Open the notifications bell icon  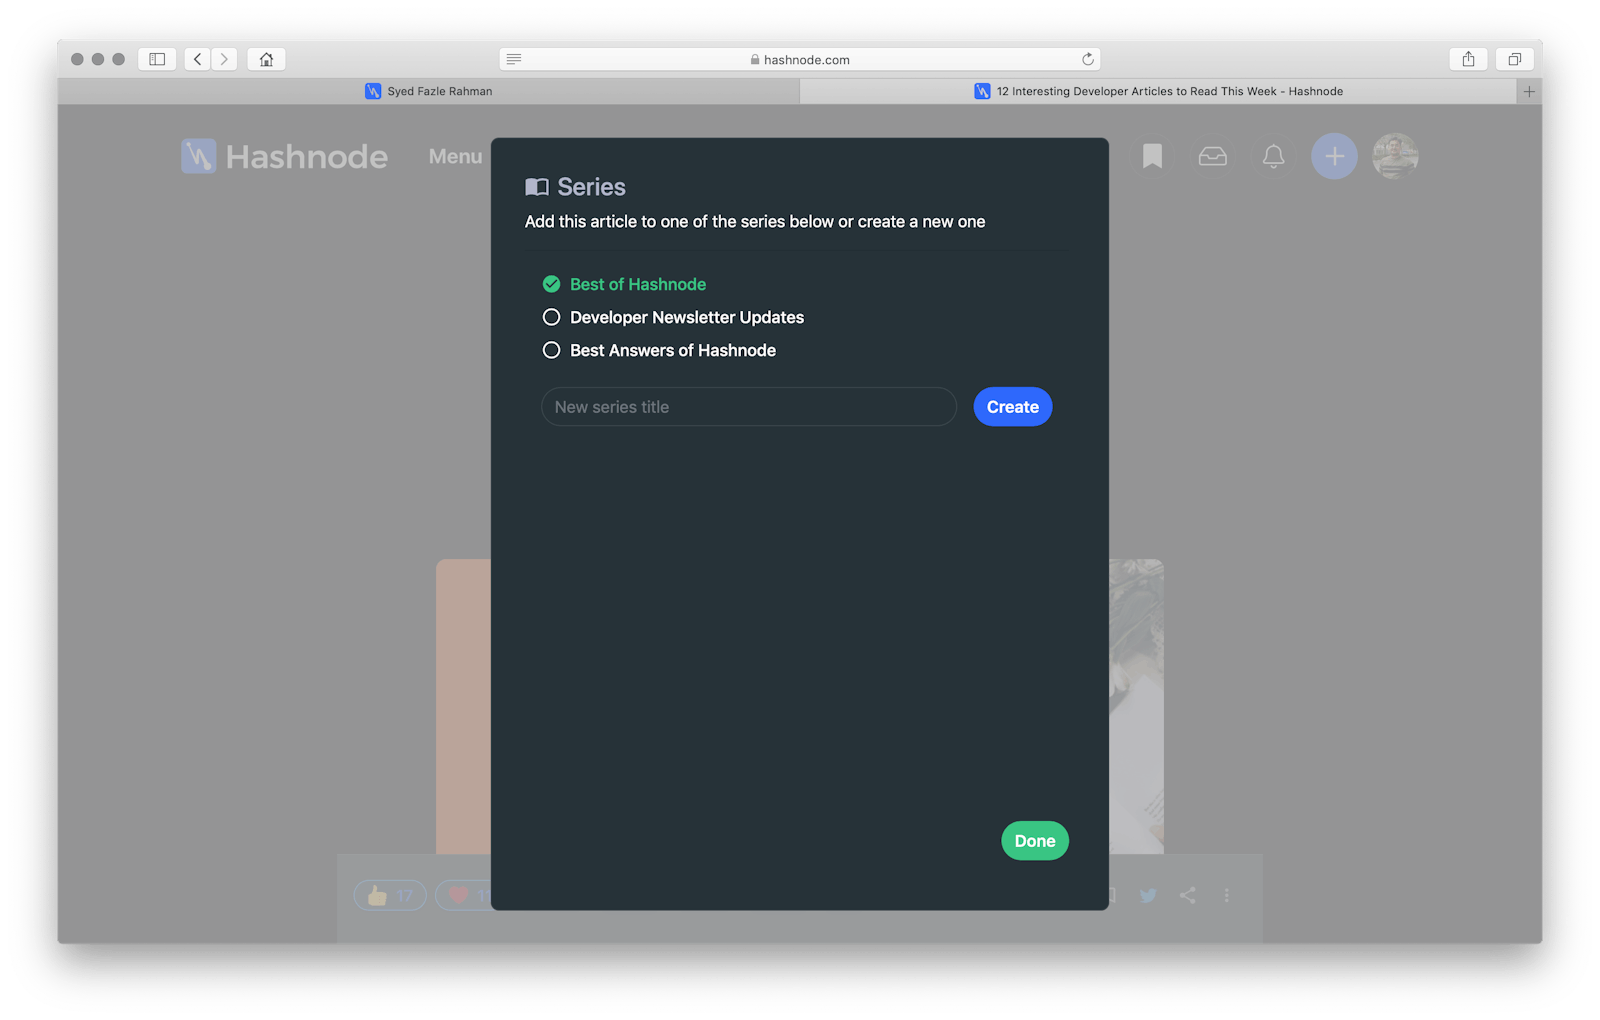click(x=1273, y=156)
